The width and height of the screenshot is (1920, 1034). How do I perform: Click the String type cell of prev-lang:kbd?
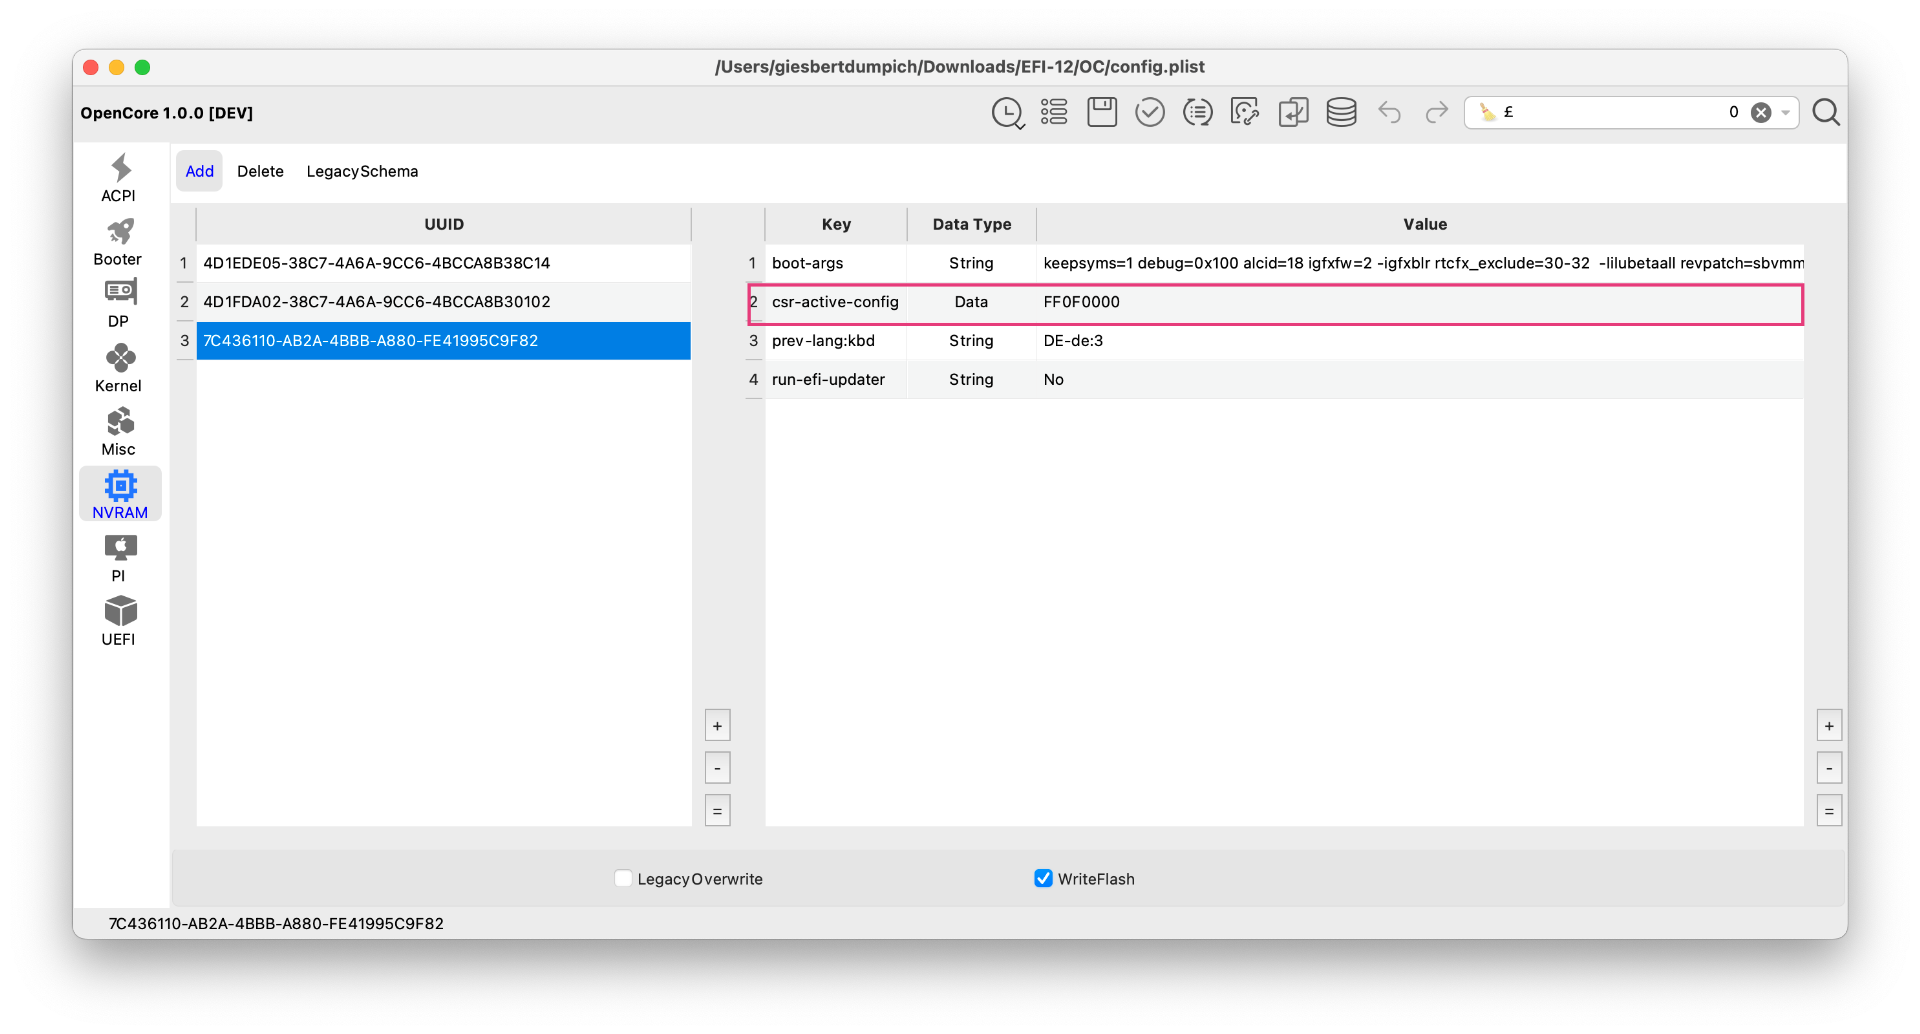972,341
